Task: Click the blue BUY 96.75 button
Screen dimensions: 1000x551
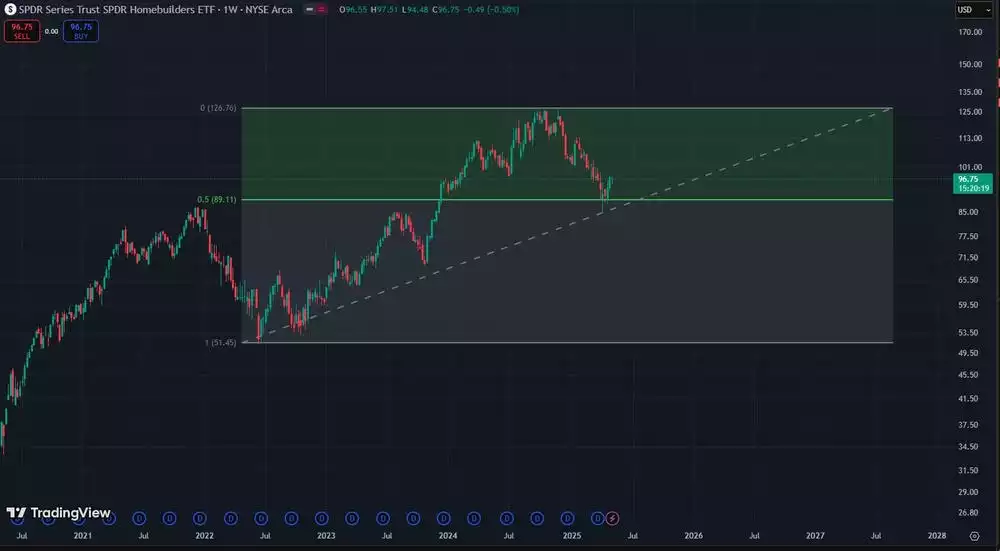Action: (x=81, y=31)
